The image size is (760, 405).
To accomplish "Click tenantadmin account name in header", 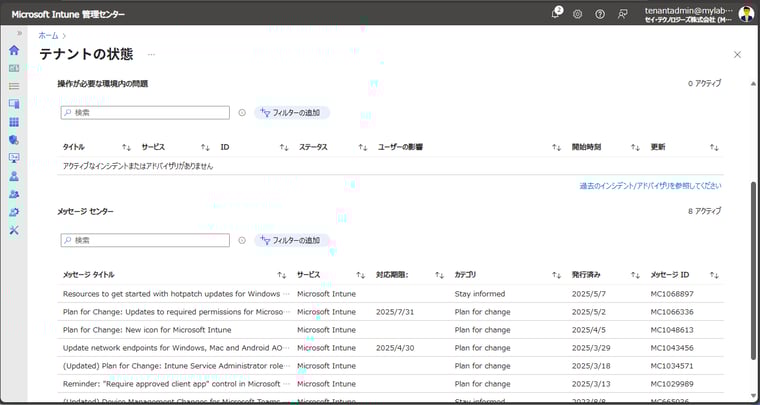I will (x=688, y=10).
